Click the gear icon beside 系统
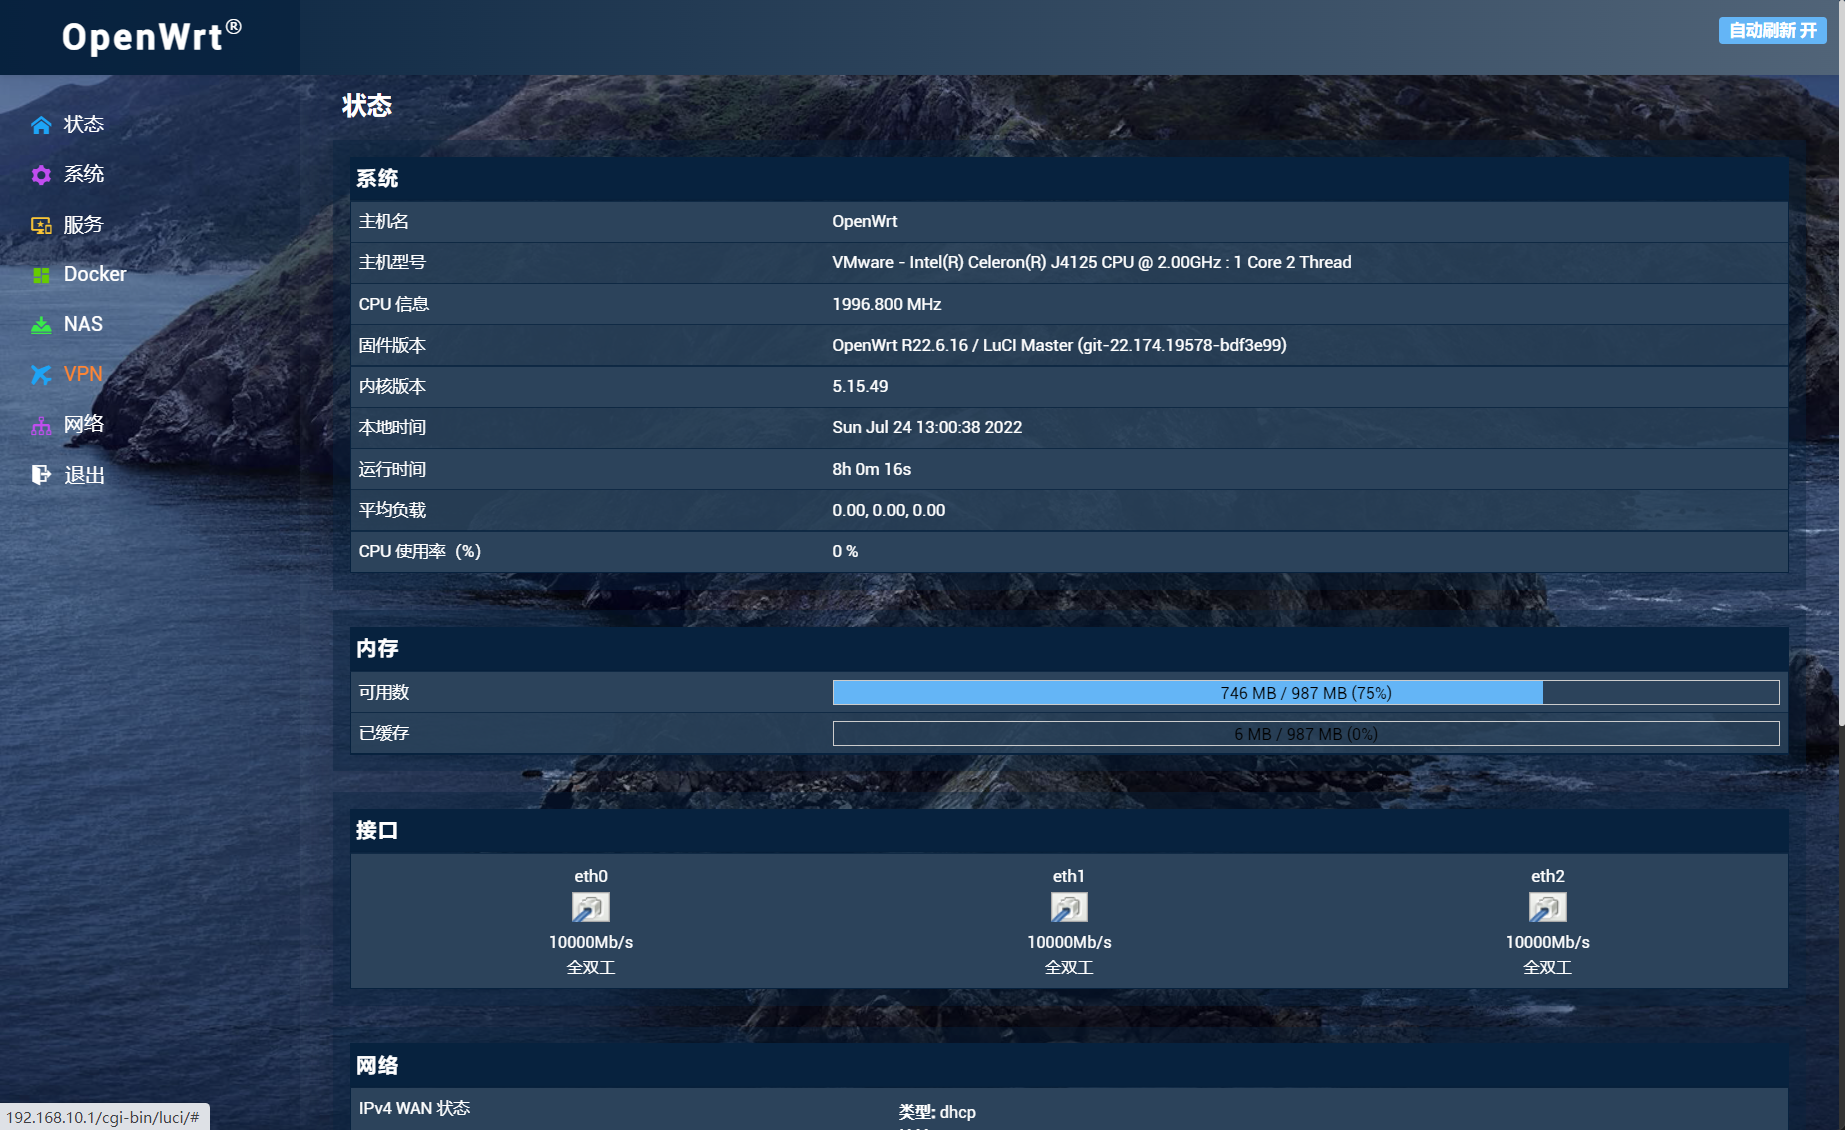Screen dimensions: 1845x1130 point(41,175)
